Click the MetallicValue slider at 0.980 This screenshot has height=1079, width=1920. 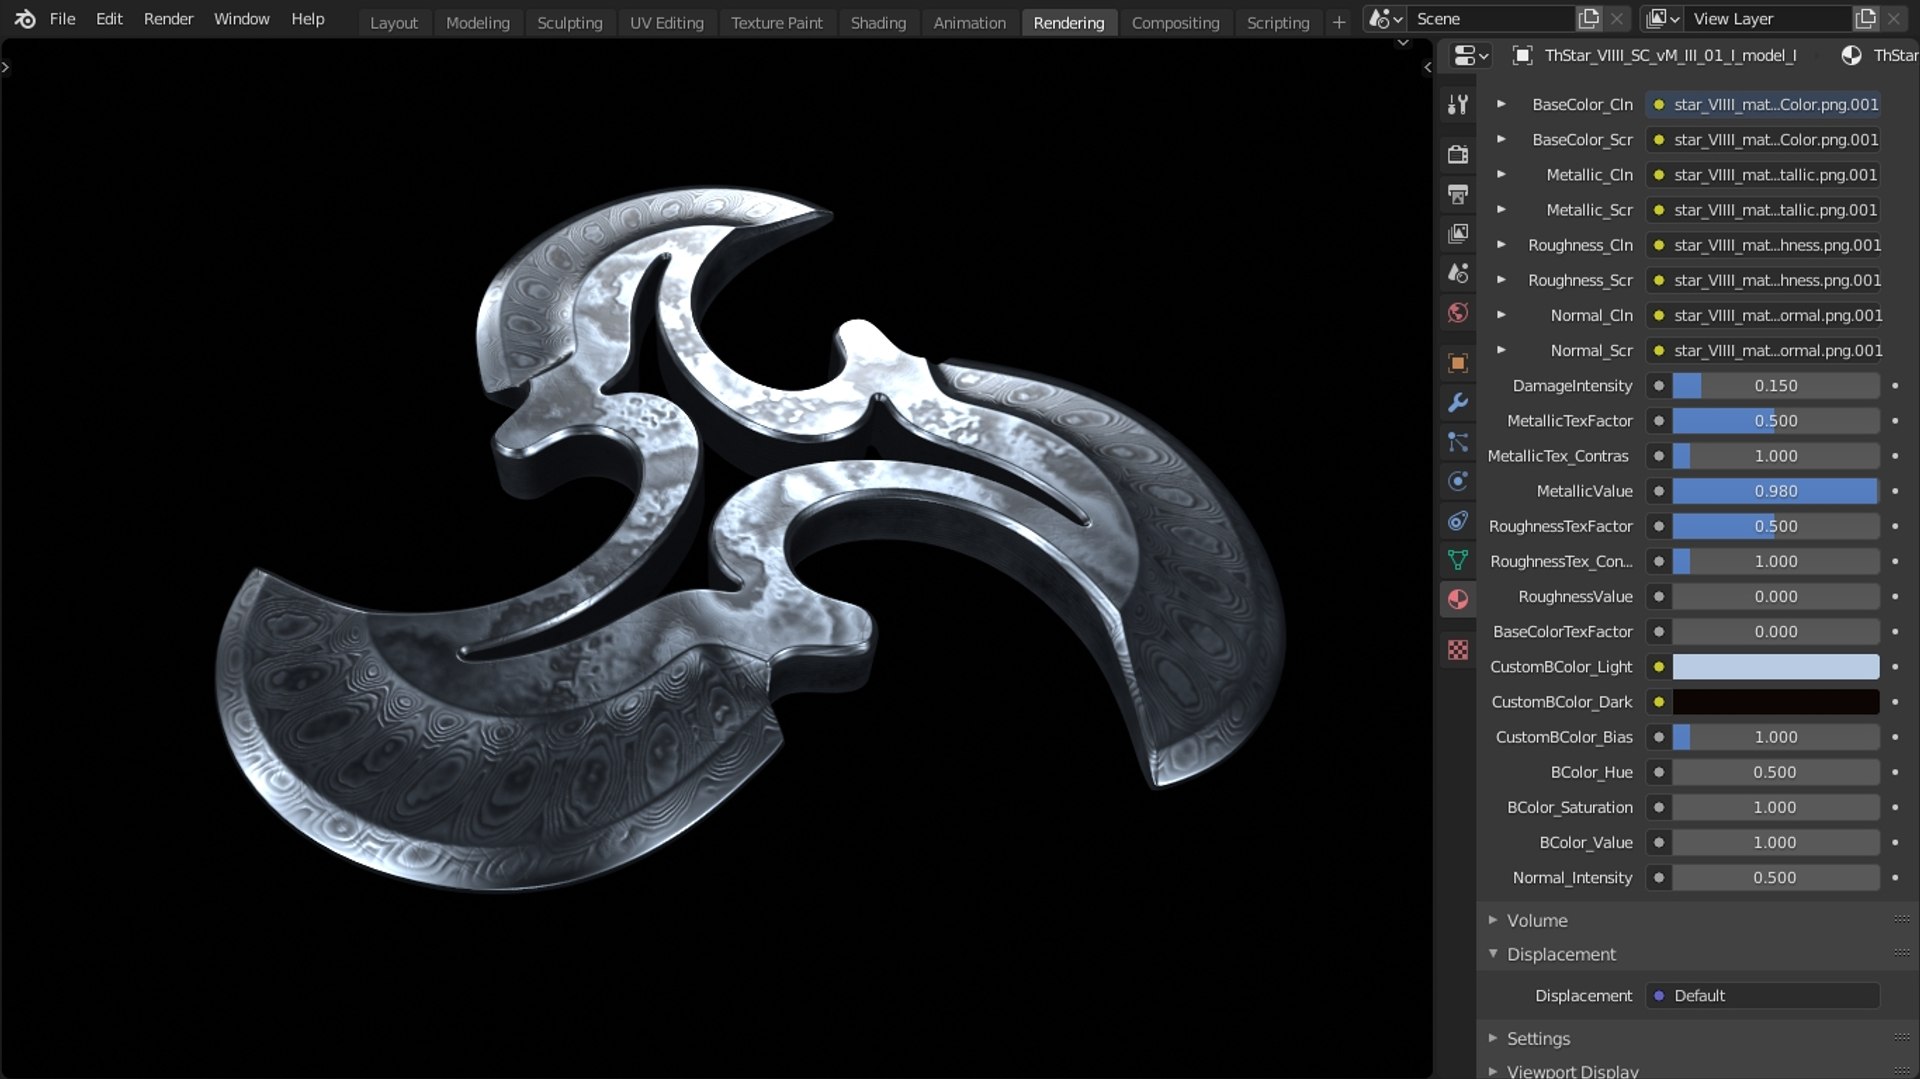[1776, 491]
